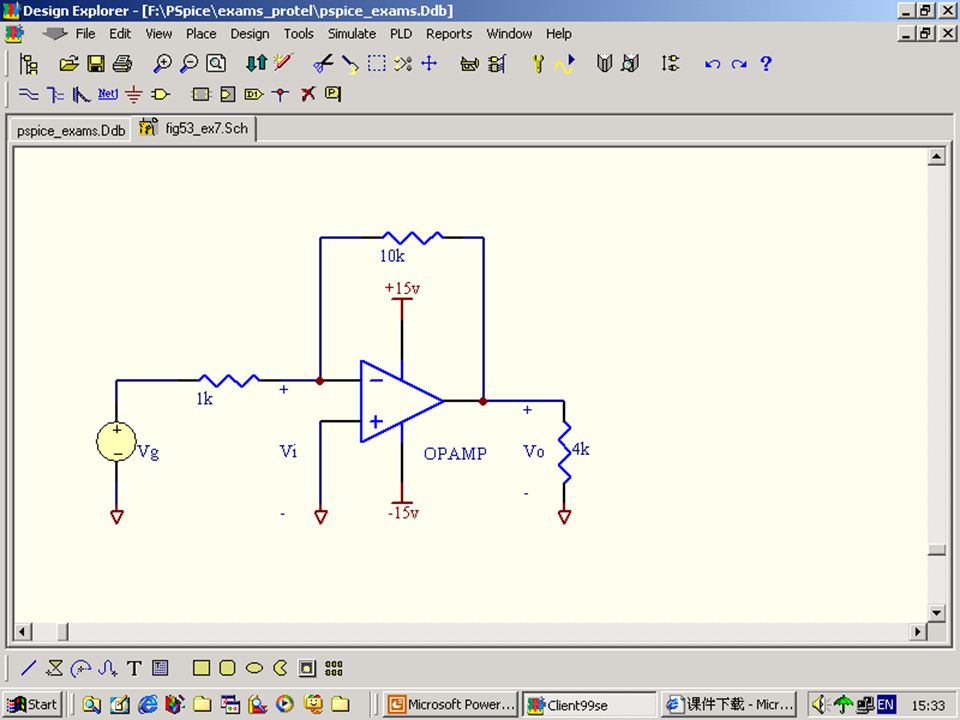Screen dimensions: 960x720
Task: Click the vertical scrollbar down arrow
Action: pyautogui.click(x=936, y=613)
